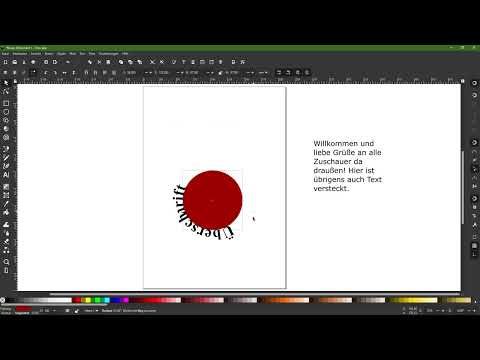
Task: Flip selected object horizontally
Action: point(65,72)
